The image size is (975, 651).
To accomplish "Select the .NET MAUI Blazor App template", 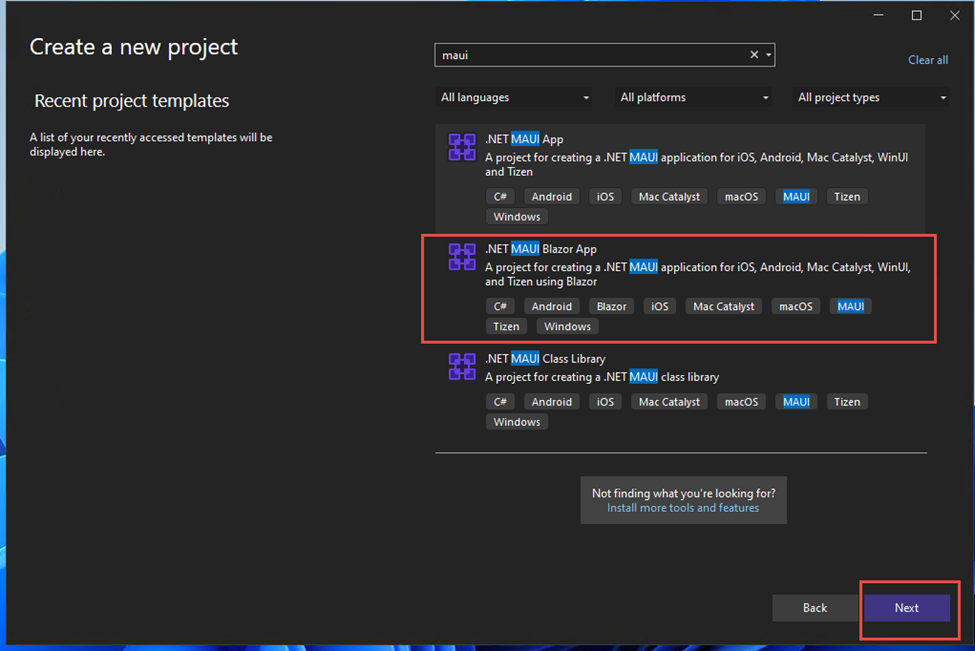I will (541, 249).
